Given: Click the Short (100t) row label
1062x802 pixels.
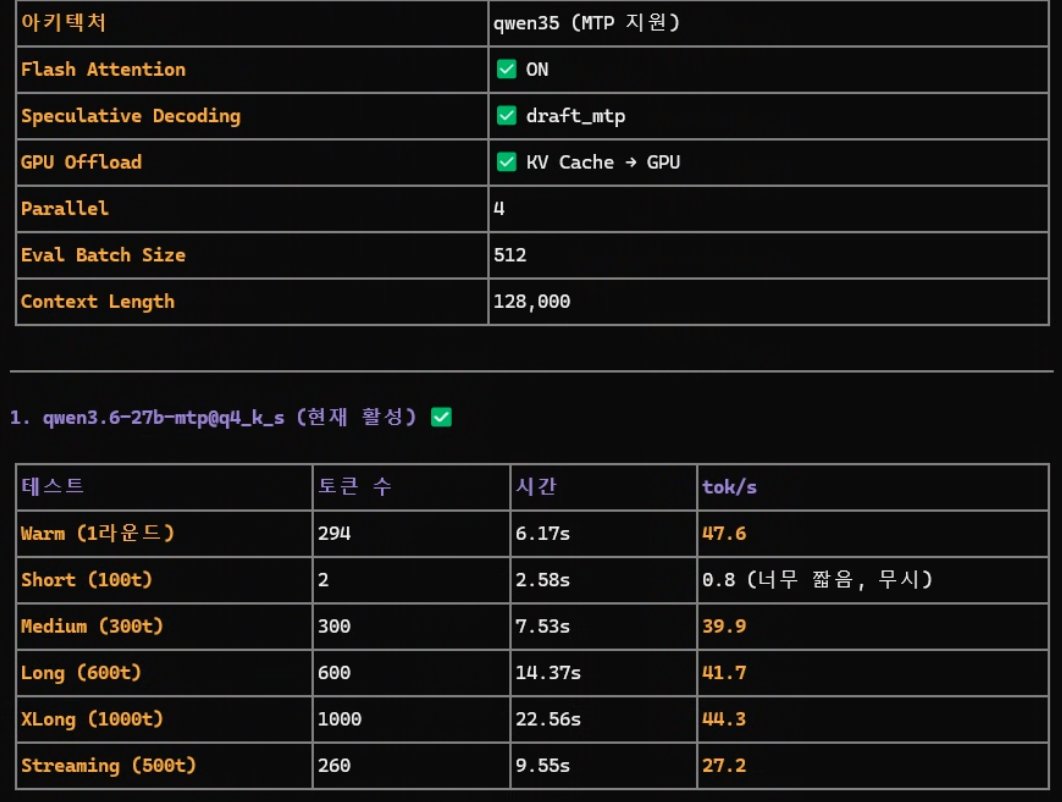Looking at the screenshot, I should 87,580.
